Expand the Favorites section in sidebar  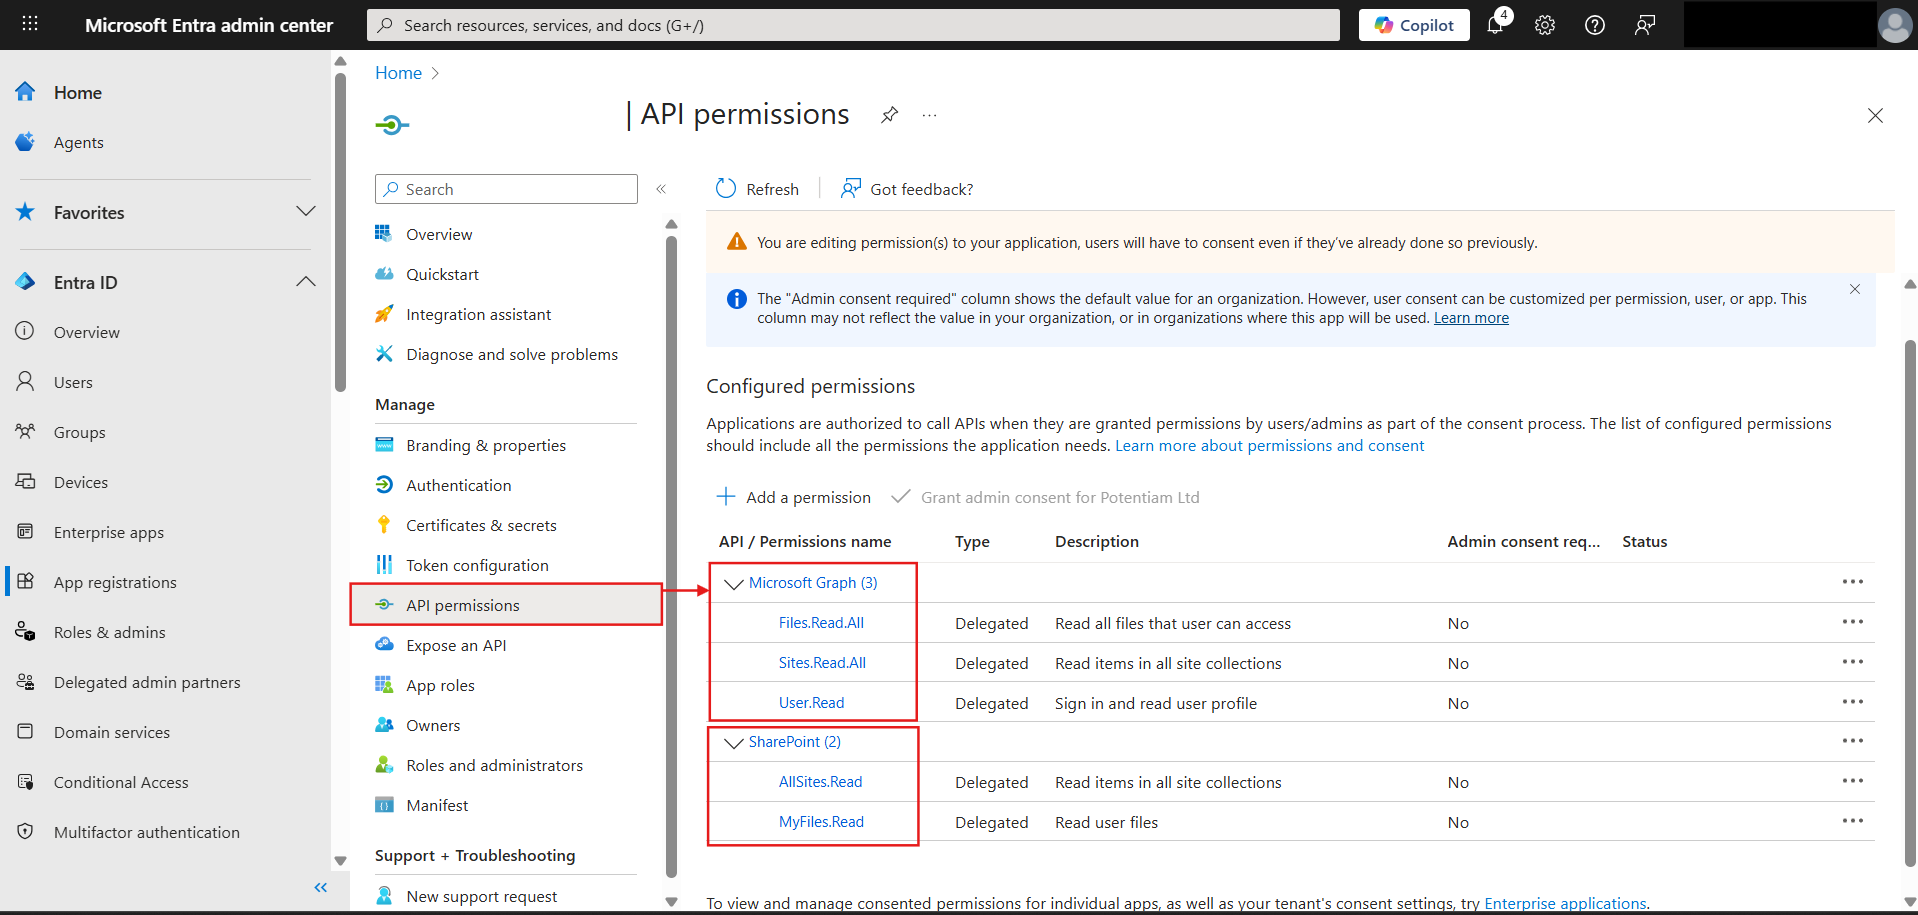tap(306, 212)
